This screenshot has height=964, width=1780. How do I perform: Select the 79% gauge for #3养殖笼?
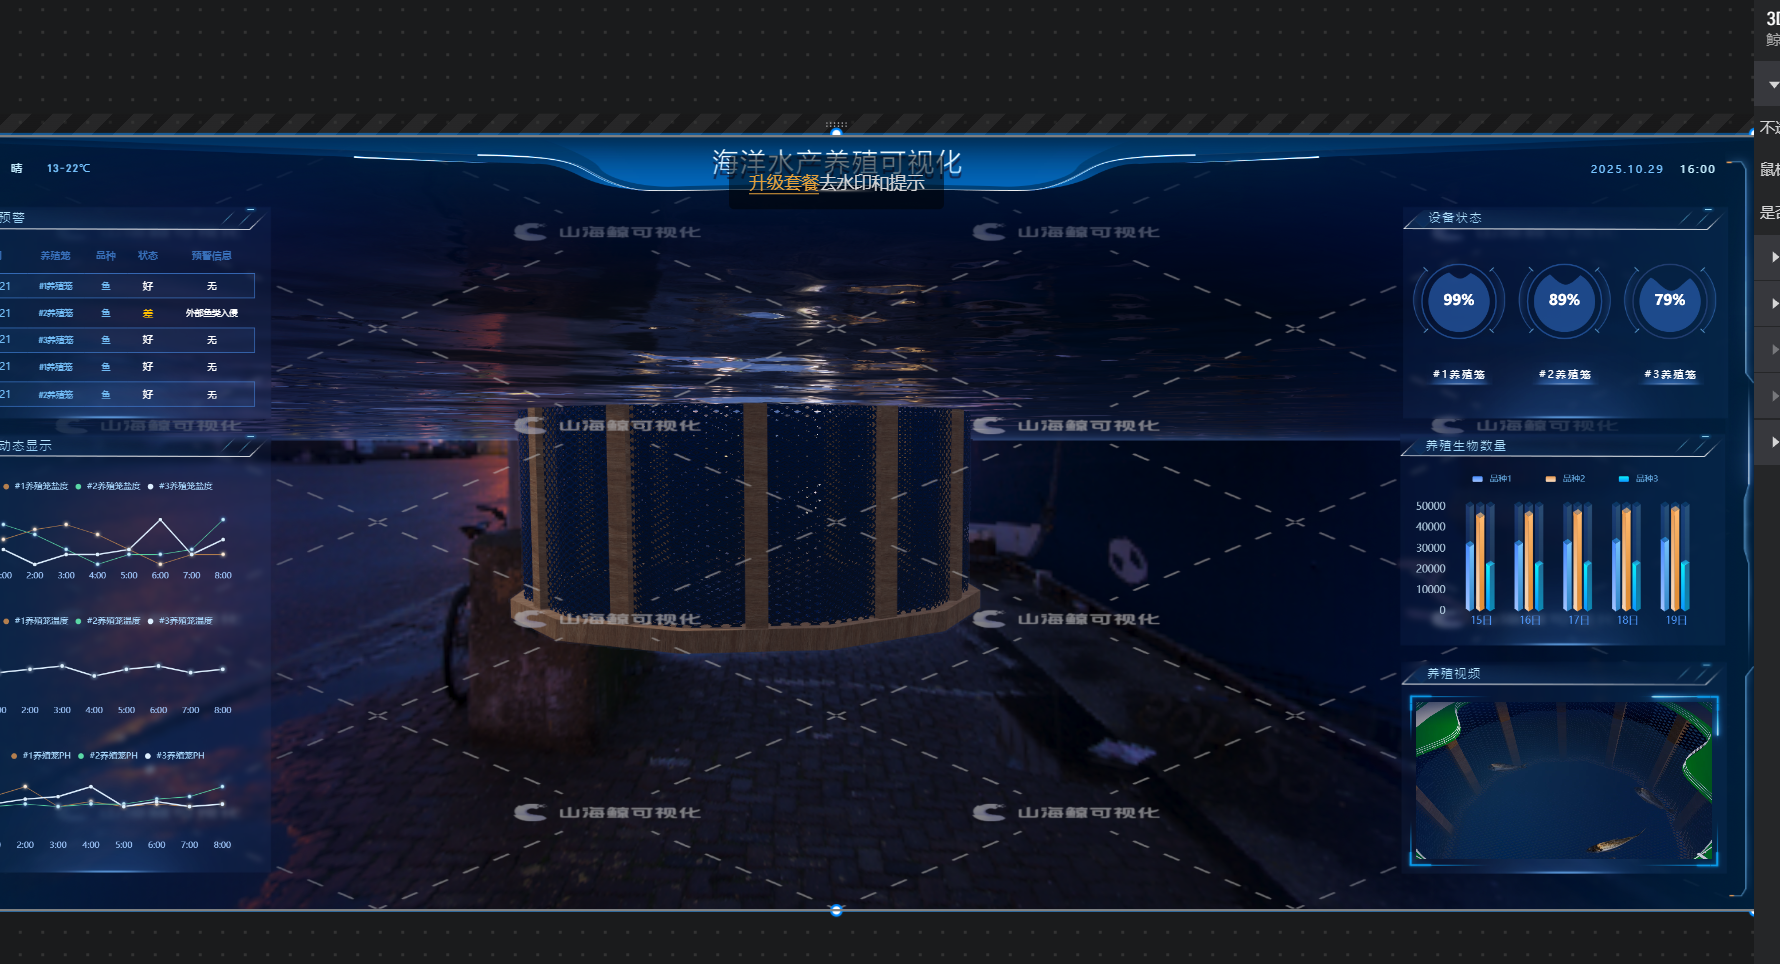point(1669,300)
